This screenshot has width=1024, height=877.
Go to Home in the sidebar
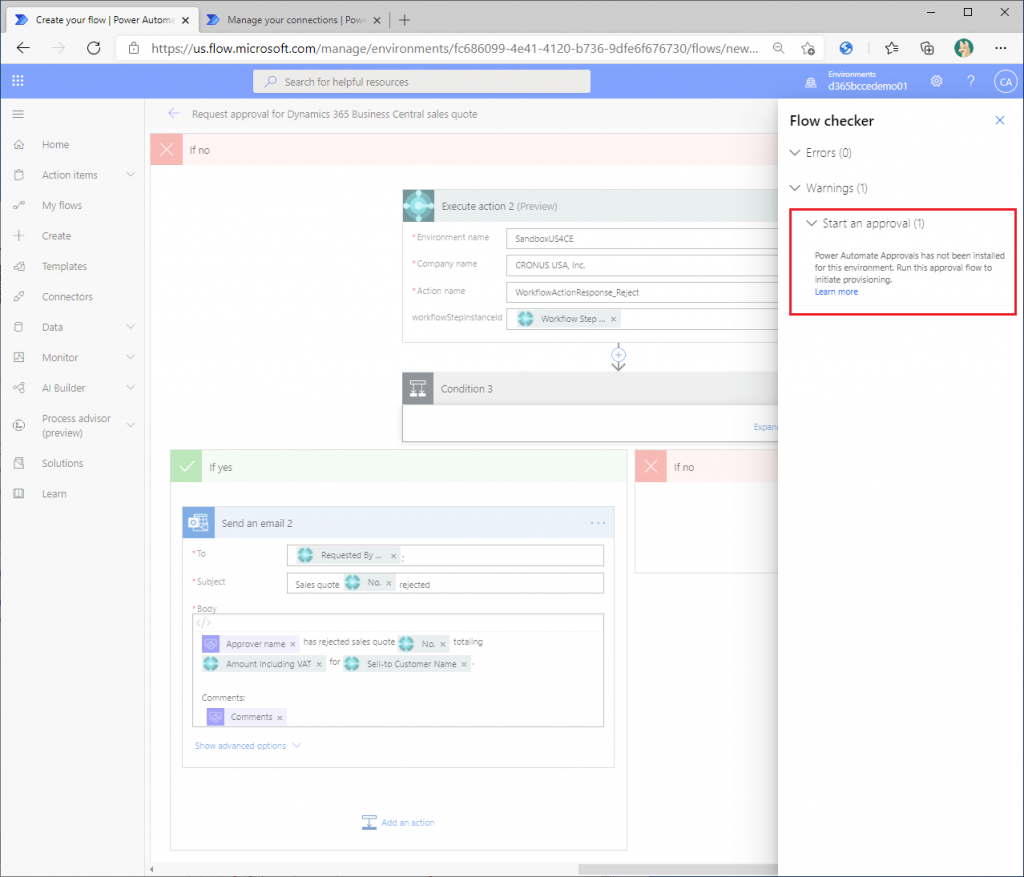coord(56,144)
